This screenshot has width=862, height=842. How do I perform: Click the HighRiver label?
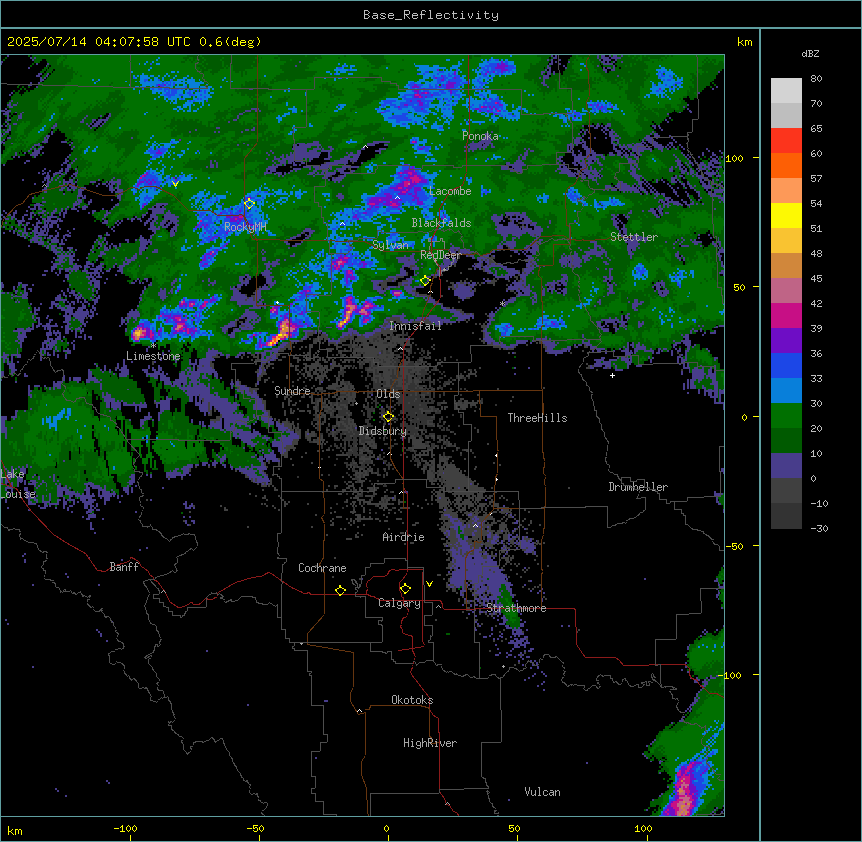click(x=430, y=743)
